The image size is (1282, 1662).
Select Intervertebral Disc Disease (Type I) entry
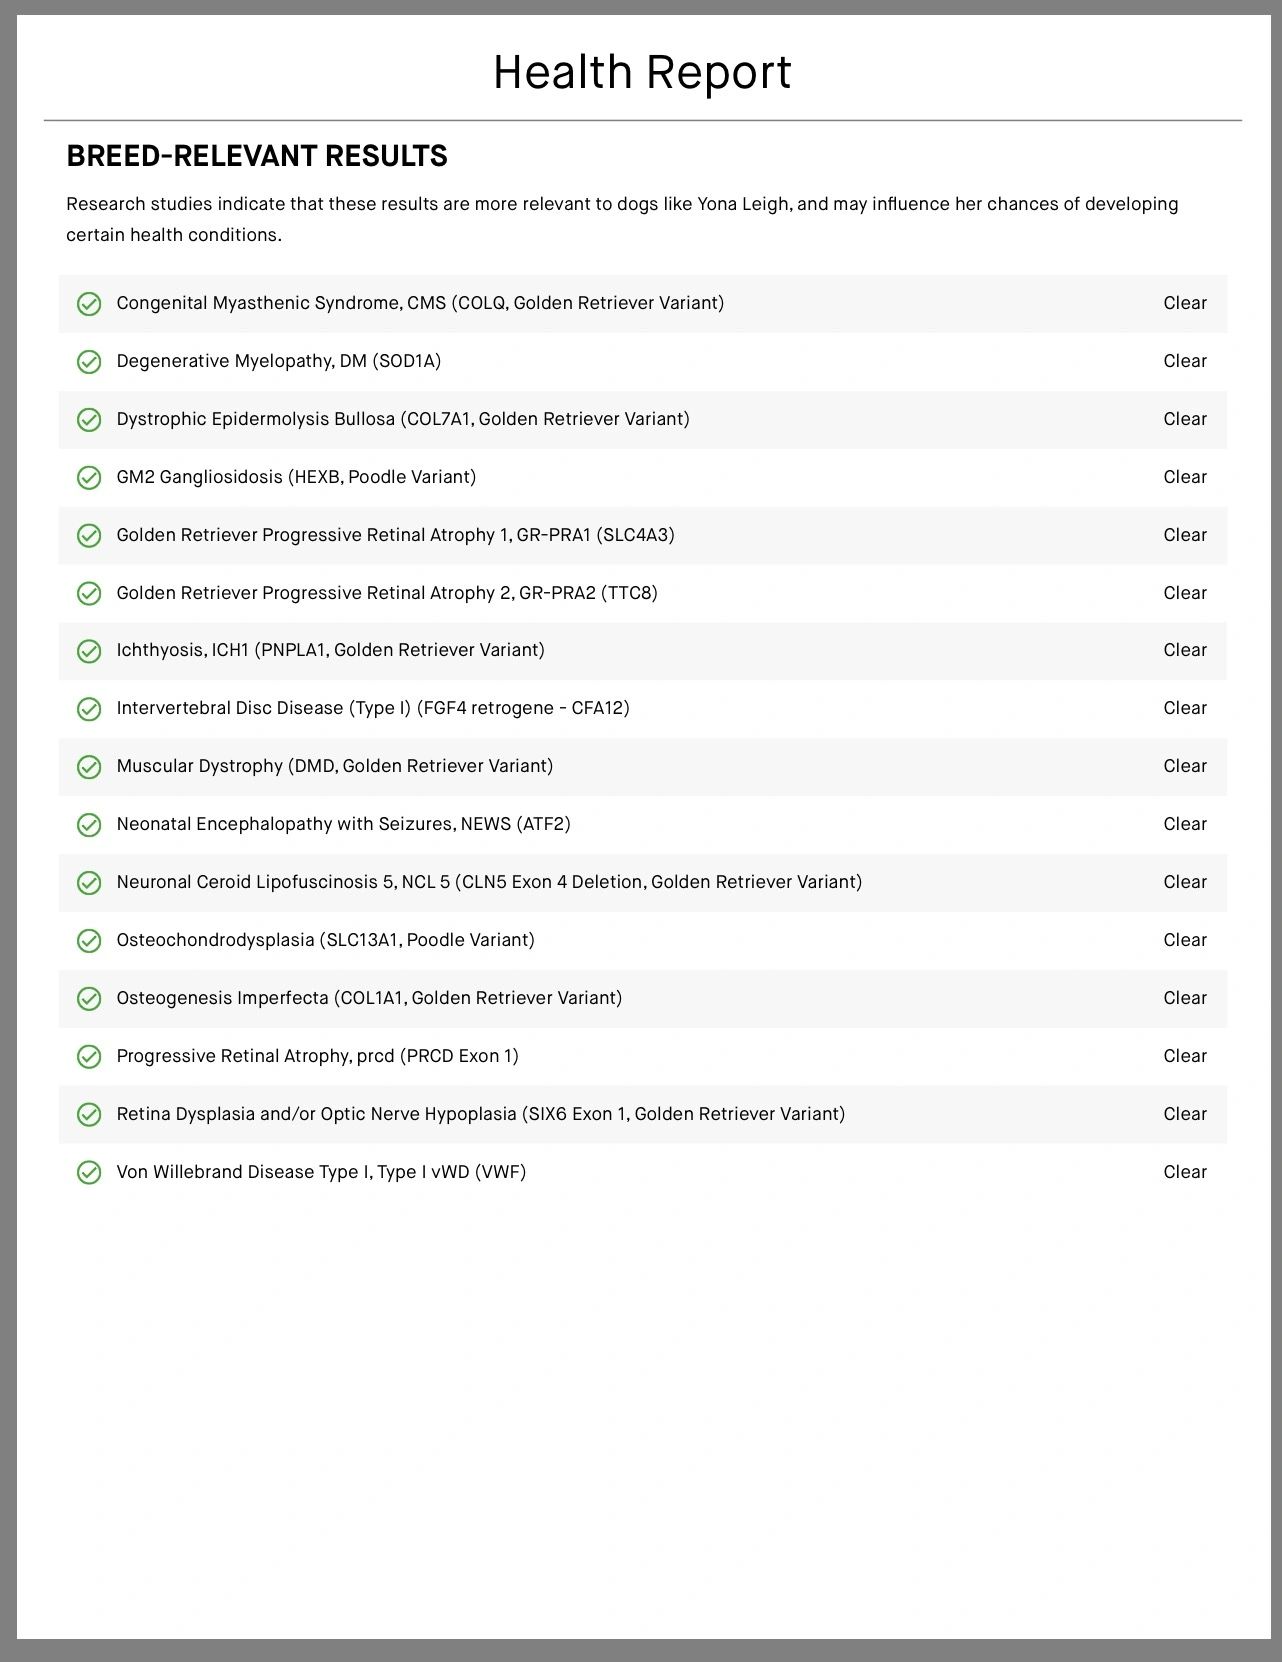373,708
